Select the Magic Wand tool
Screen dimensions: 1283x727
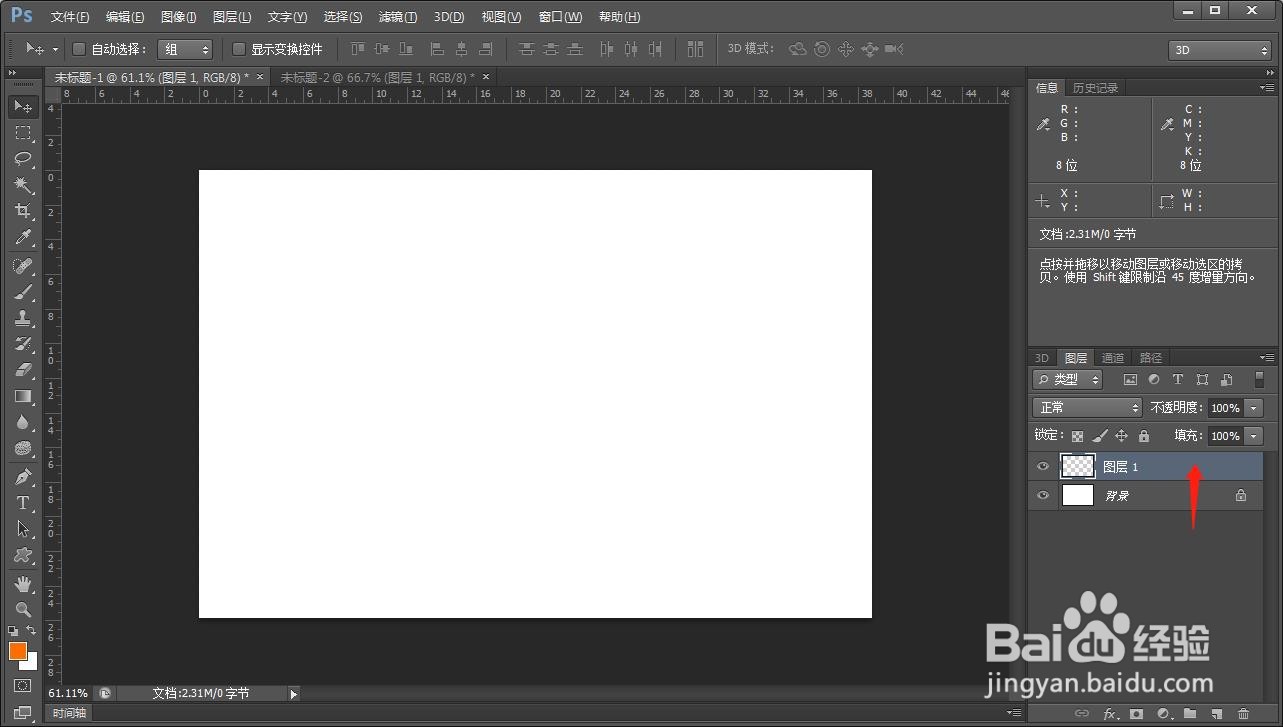[23, 185]
